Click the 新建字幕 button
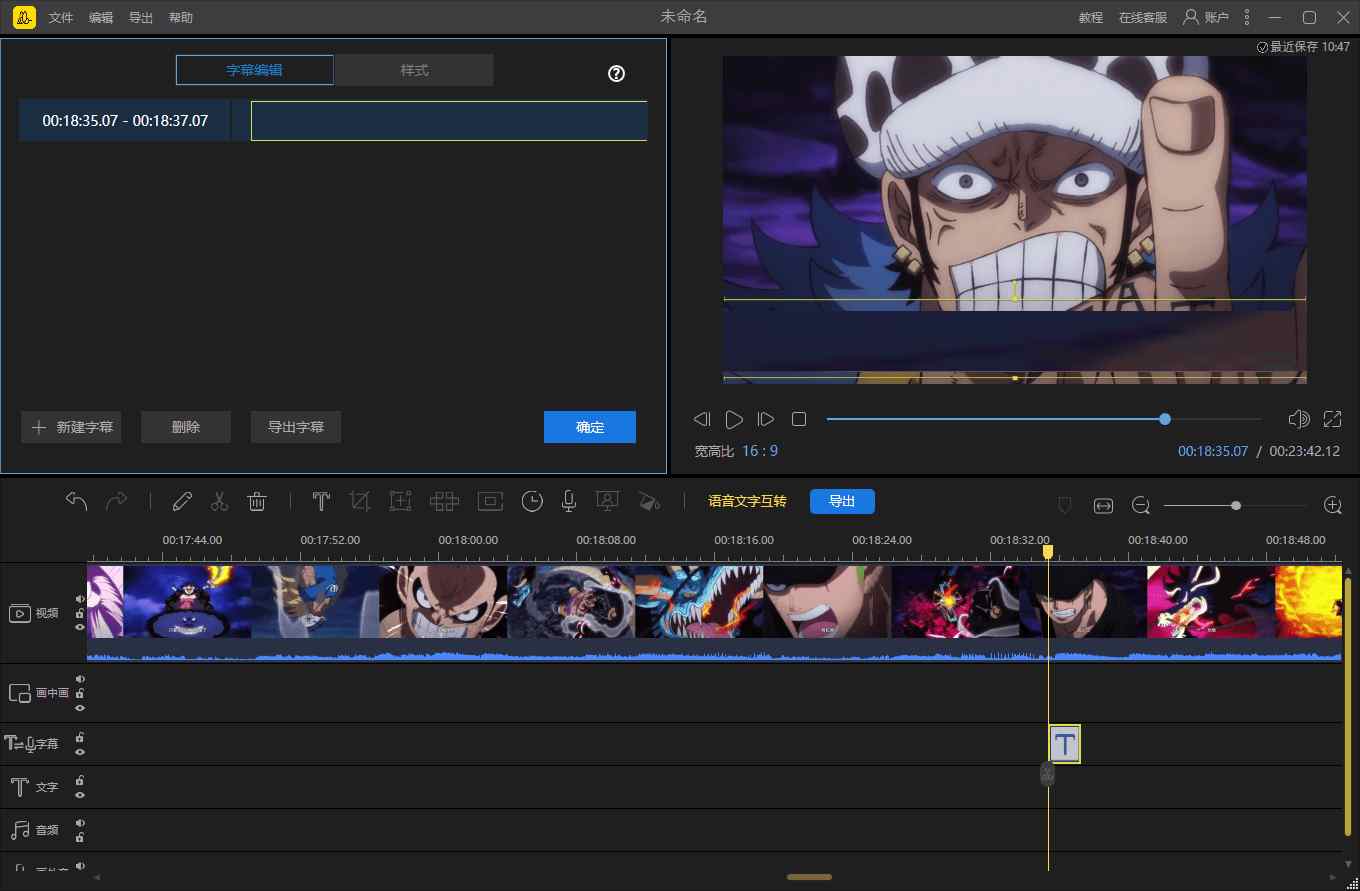This screenshot has width=1360, height=891. (x=71, y=427)
